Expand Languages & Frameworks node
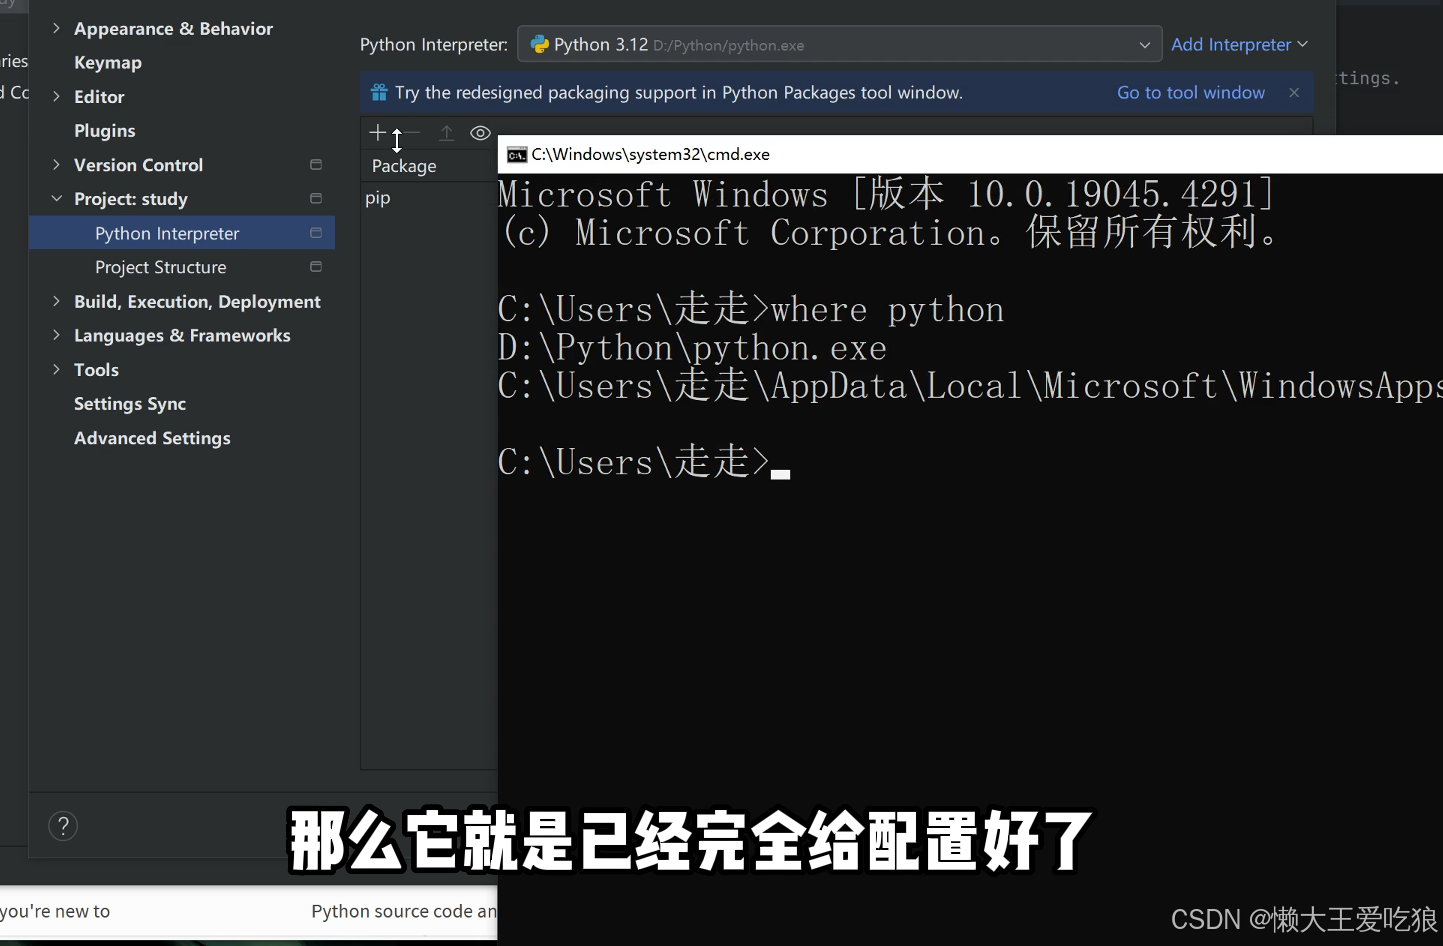The height and width of the screenshot is (946, 1443). click(x=56, y=335)
